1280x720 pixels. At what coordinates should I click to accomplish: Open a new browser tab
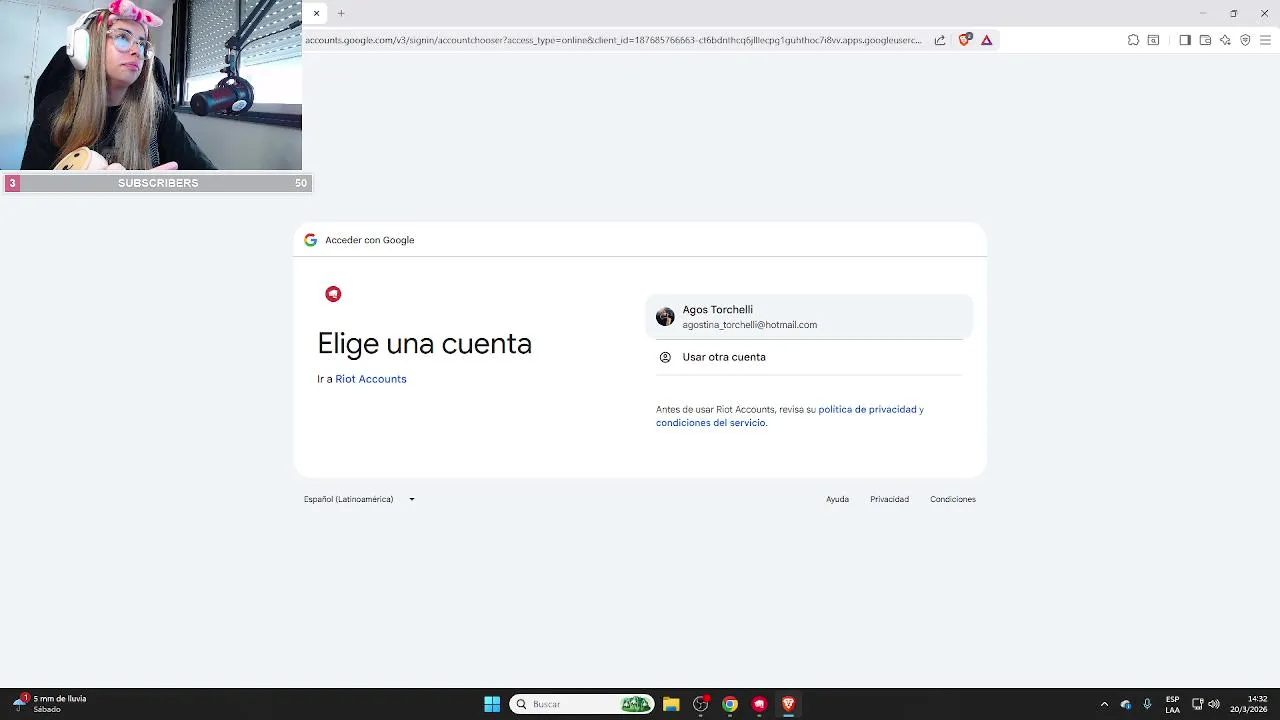coord(341,13)
